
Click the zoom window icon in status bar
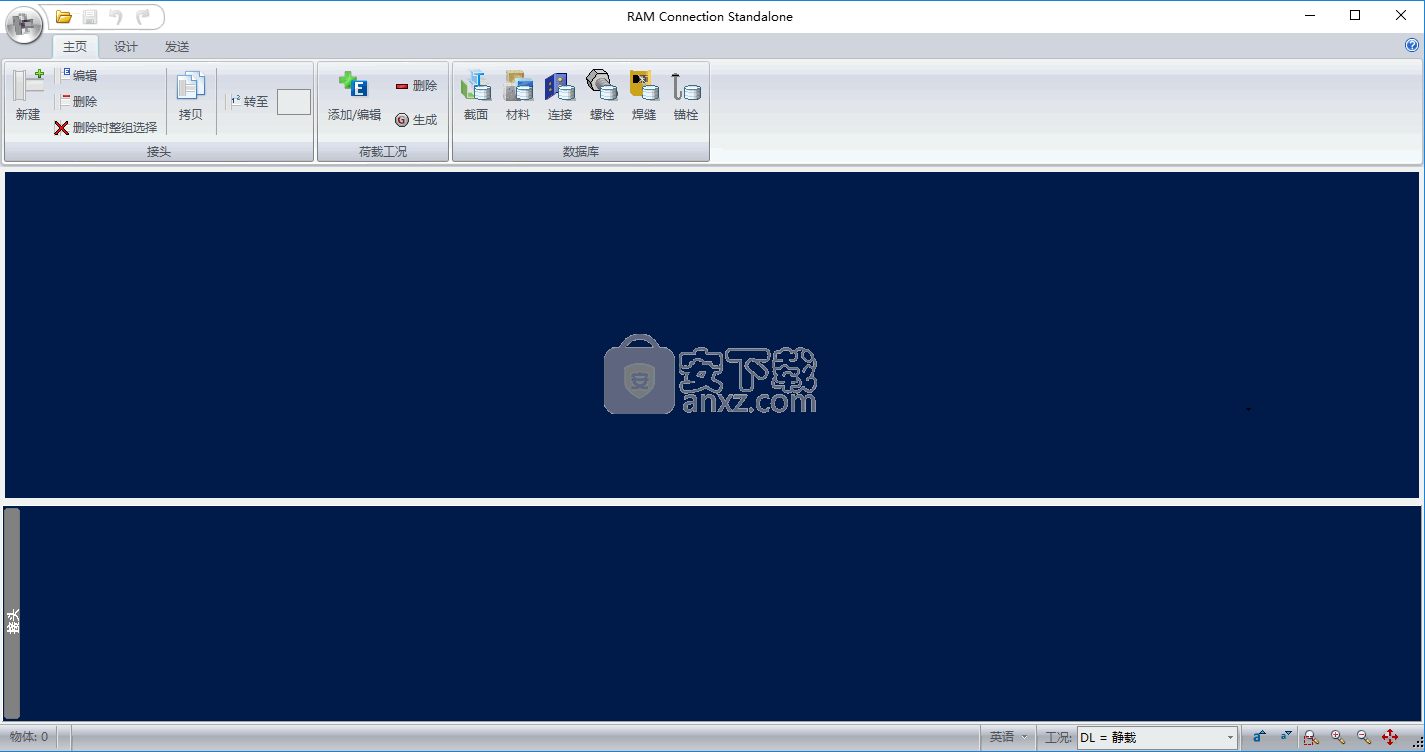(1311, 738)
